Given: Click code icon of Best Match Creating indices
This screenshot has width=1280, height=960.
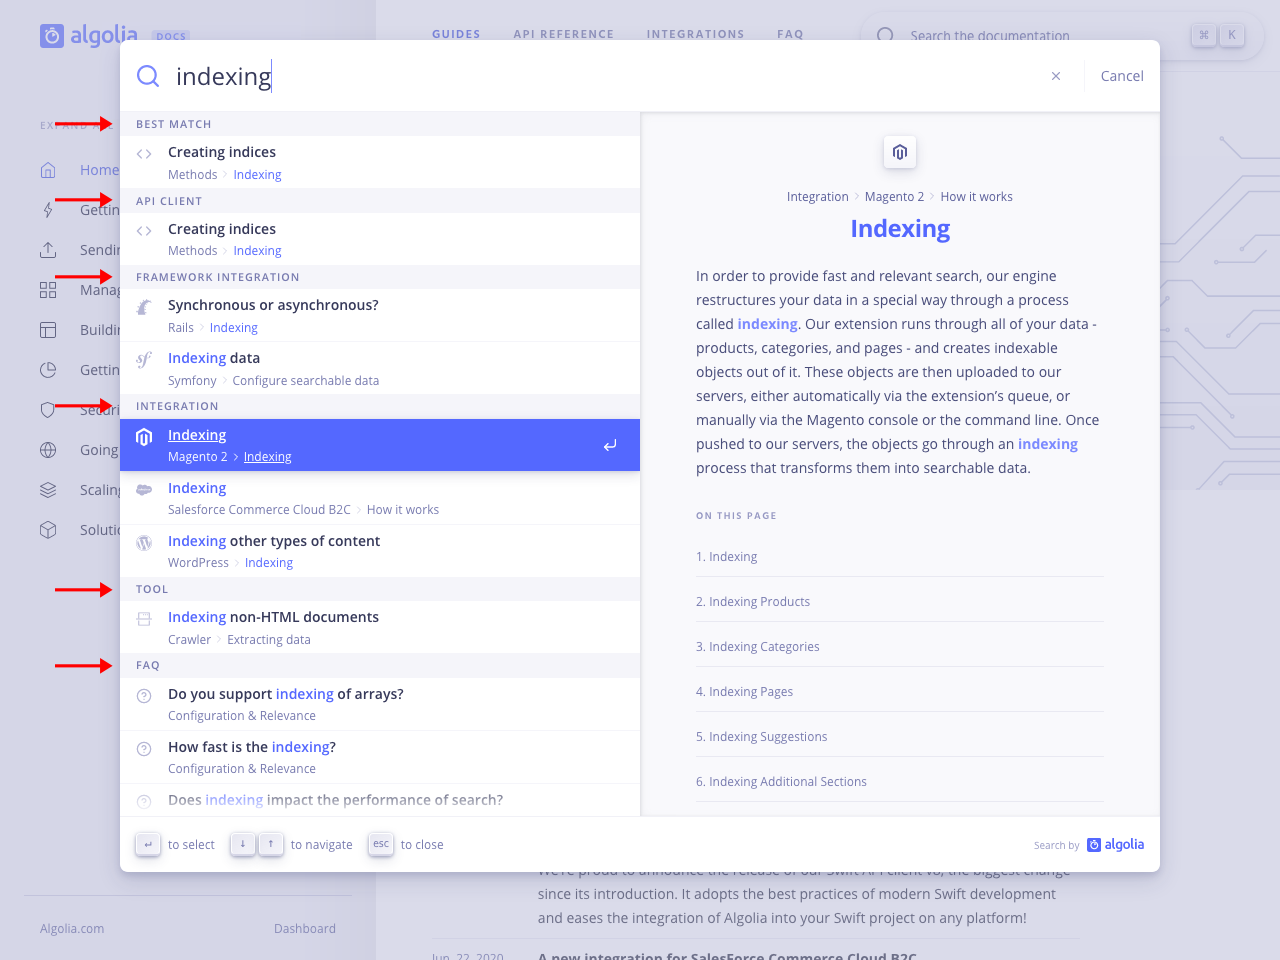Looking at the screenshot, I should click(x=144, y=154).
